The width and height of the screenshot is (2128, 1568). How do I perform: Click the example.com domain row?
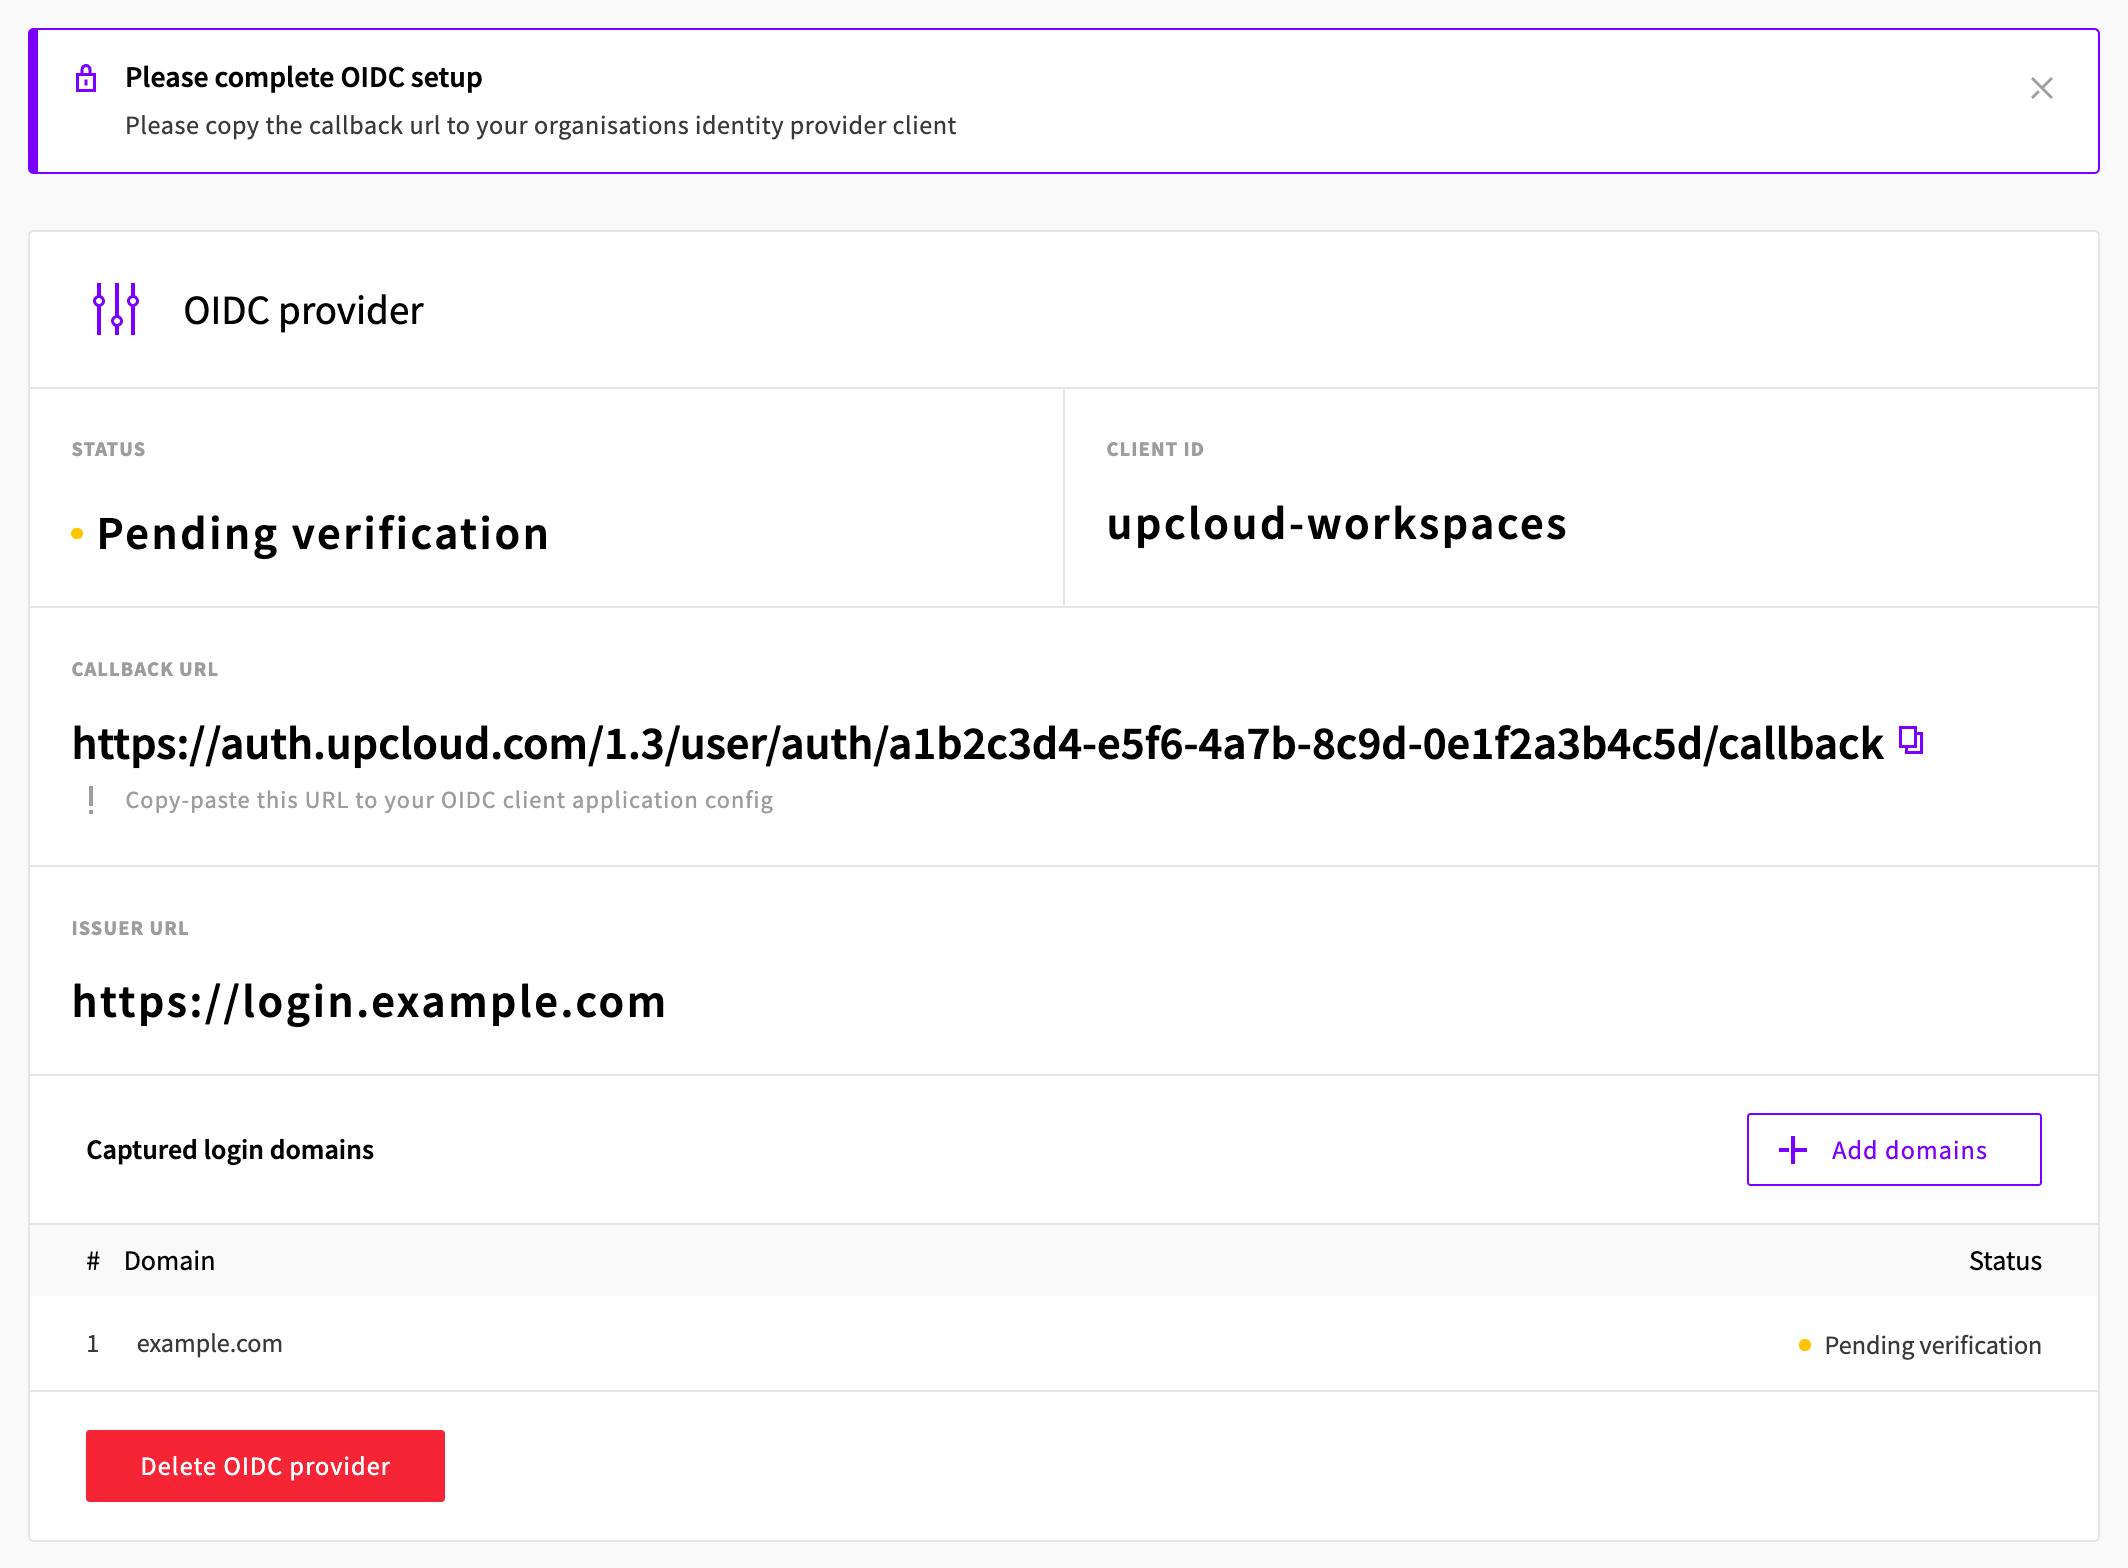[x=1064, y=1344]
